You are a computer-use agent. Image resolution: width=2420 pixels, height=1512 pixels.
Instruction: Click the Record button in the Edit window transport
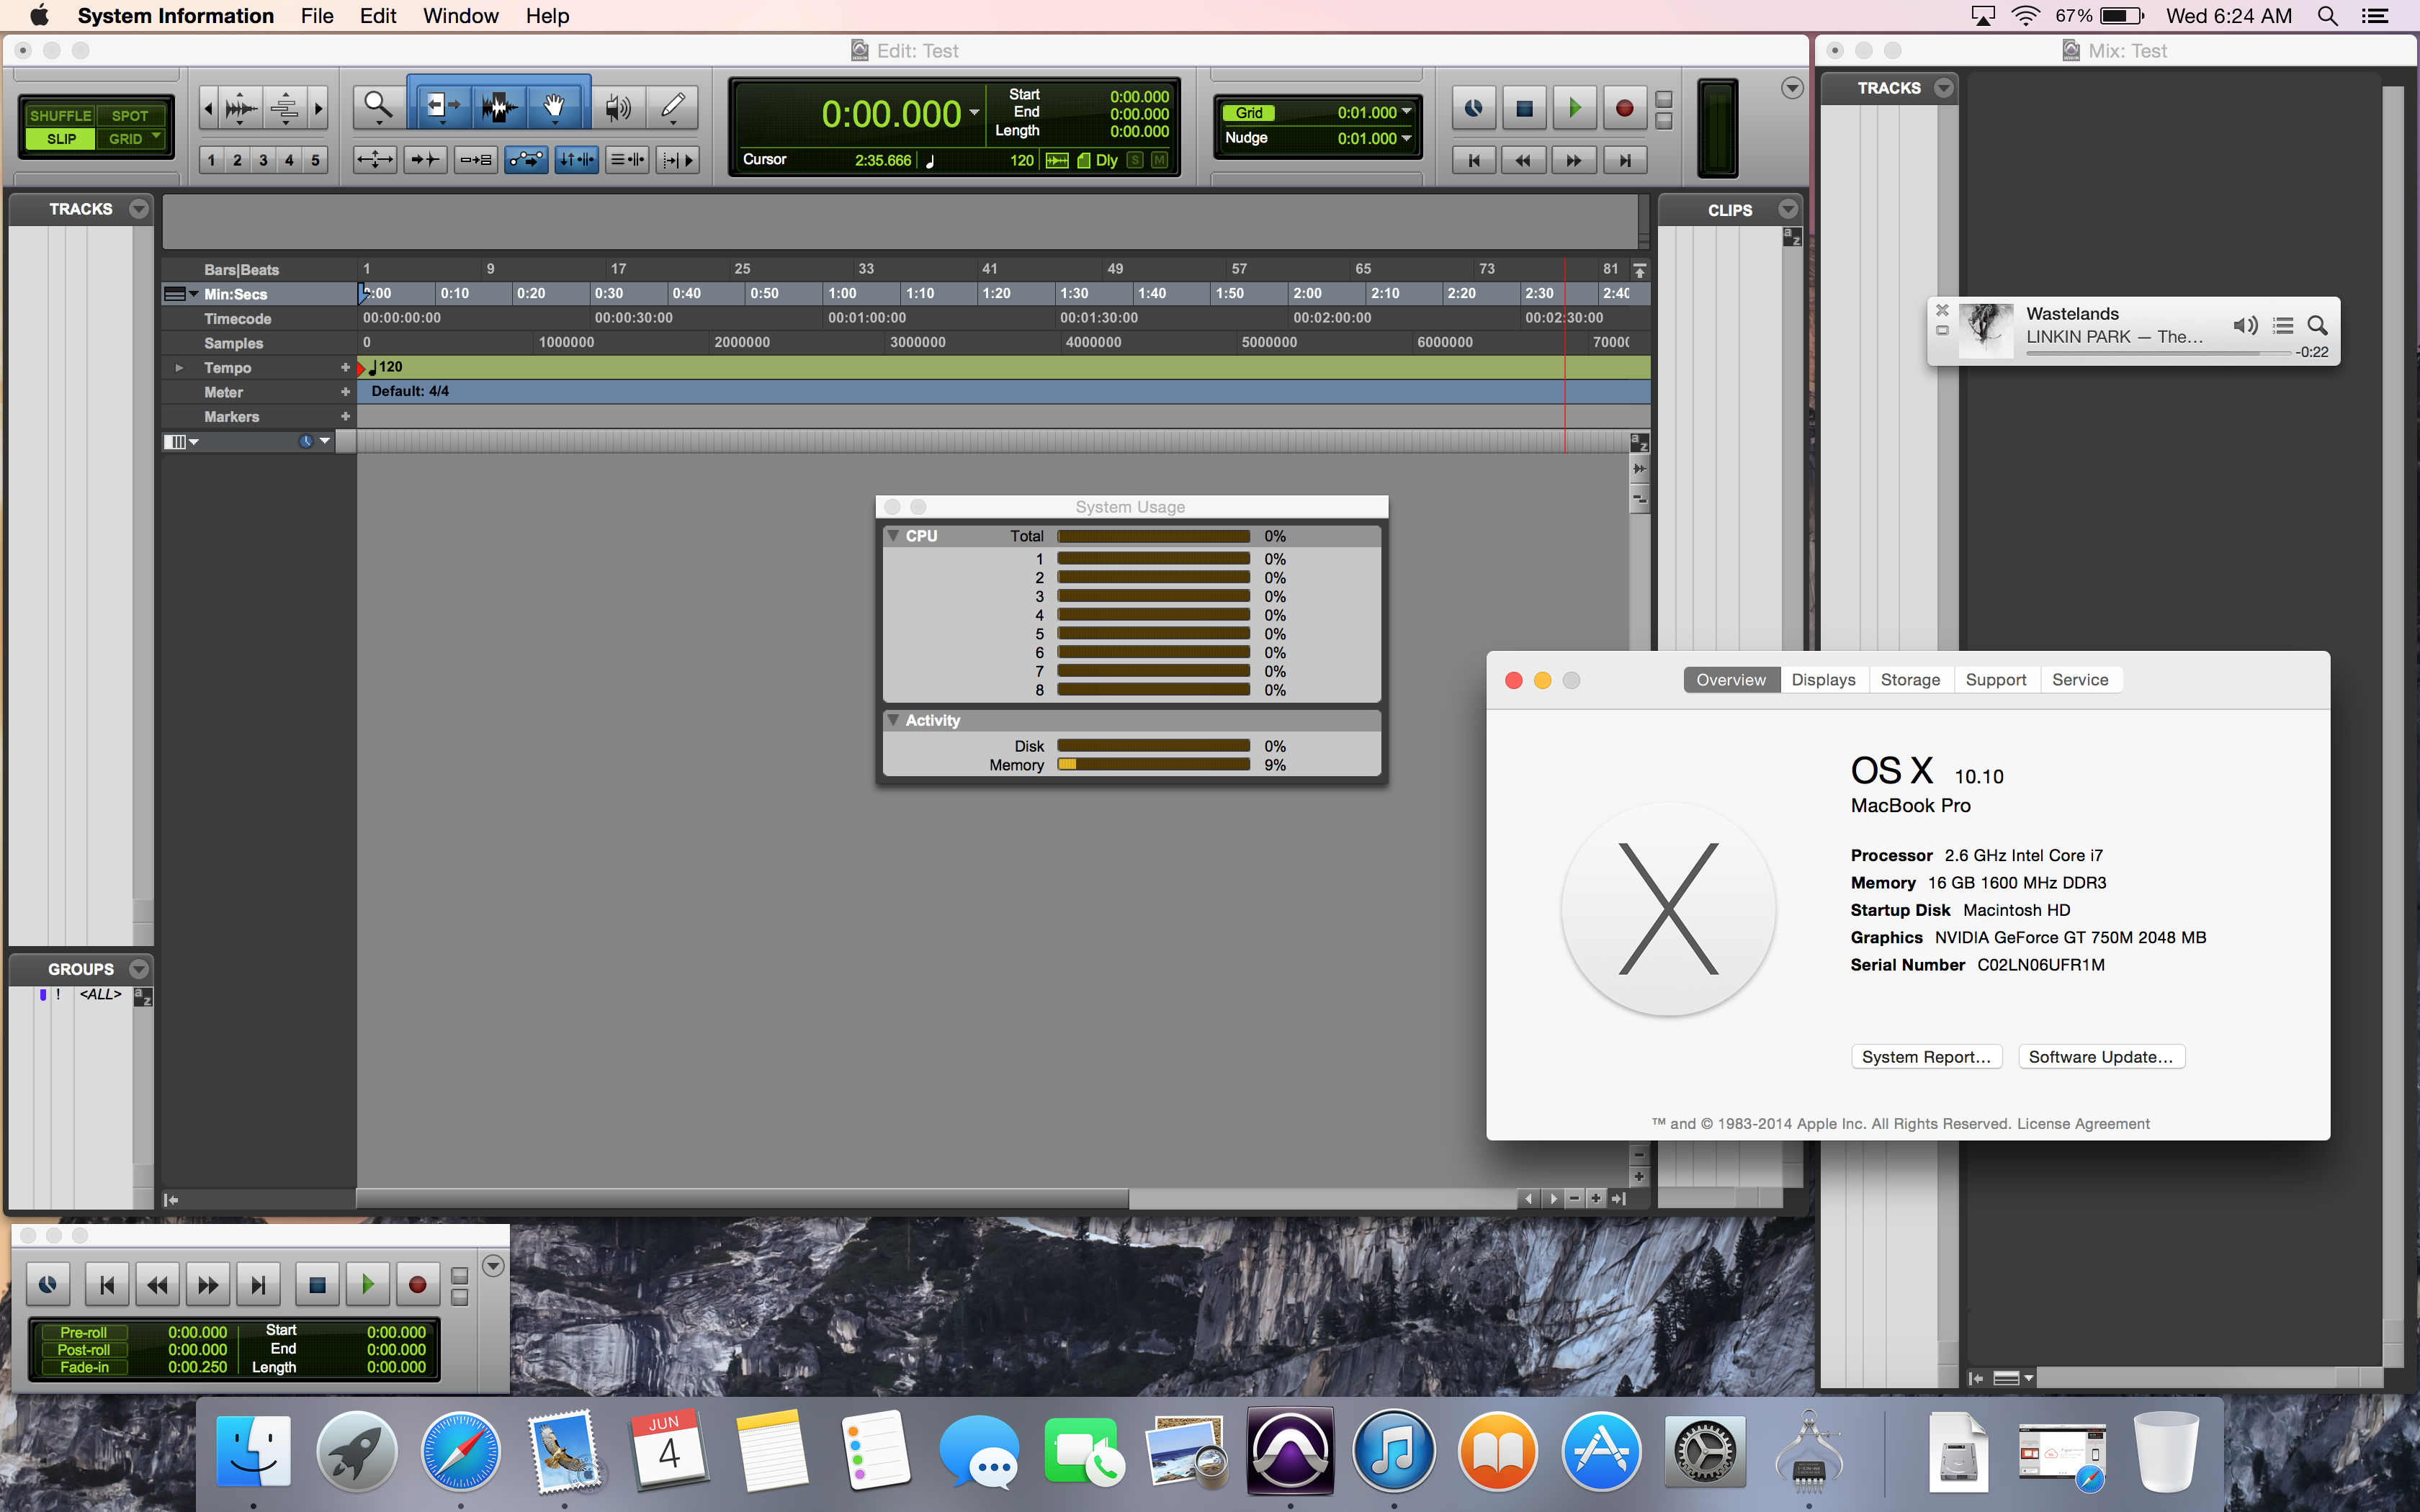pos(1624,108)
